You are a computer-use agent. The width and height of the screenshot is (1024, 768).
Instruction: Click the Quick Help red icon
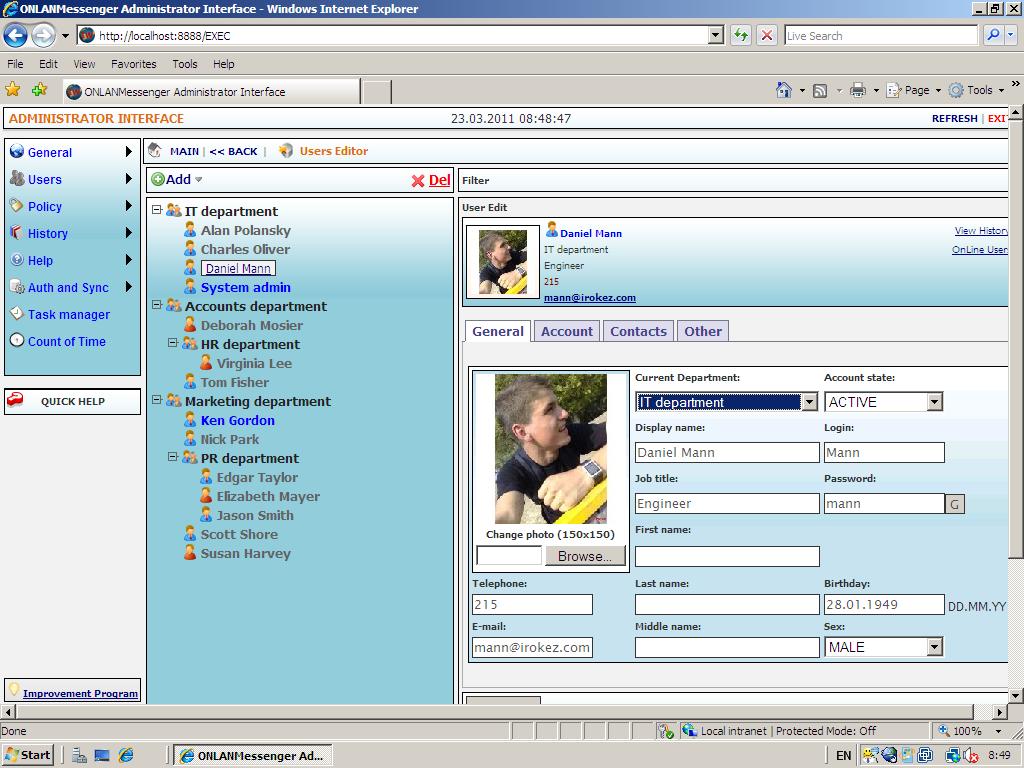tap(16, 401)
